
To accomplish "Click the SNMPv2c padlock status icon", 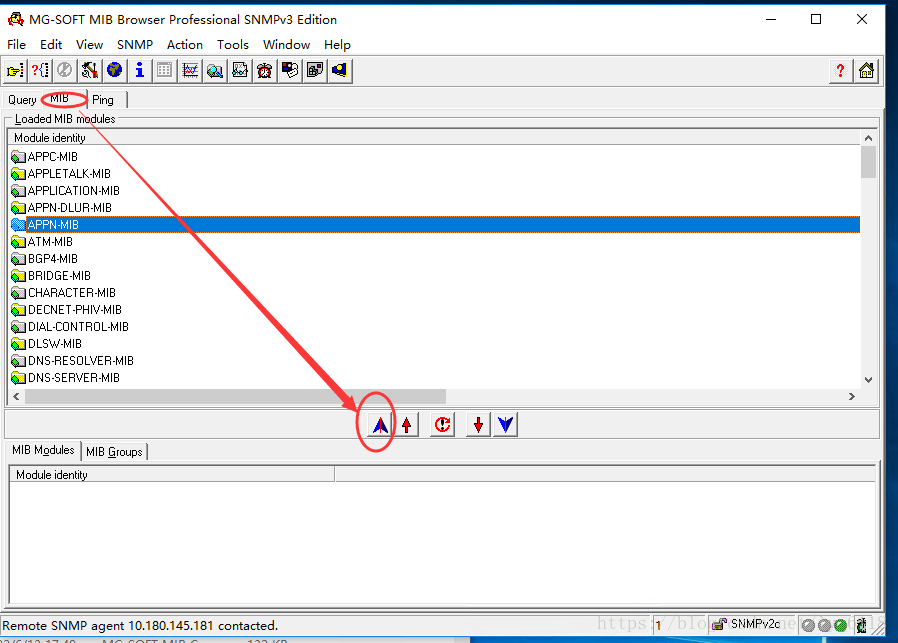I will coord(719,625).
